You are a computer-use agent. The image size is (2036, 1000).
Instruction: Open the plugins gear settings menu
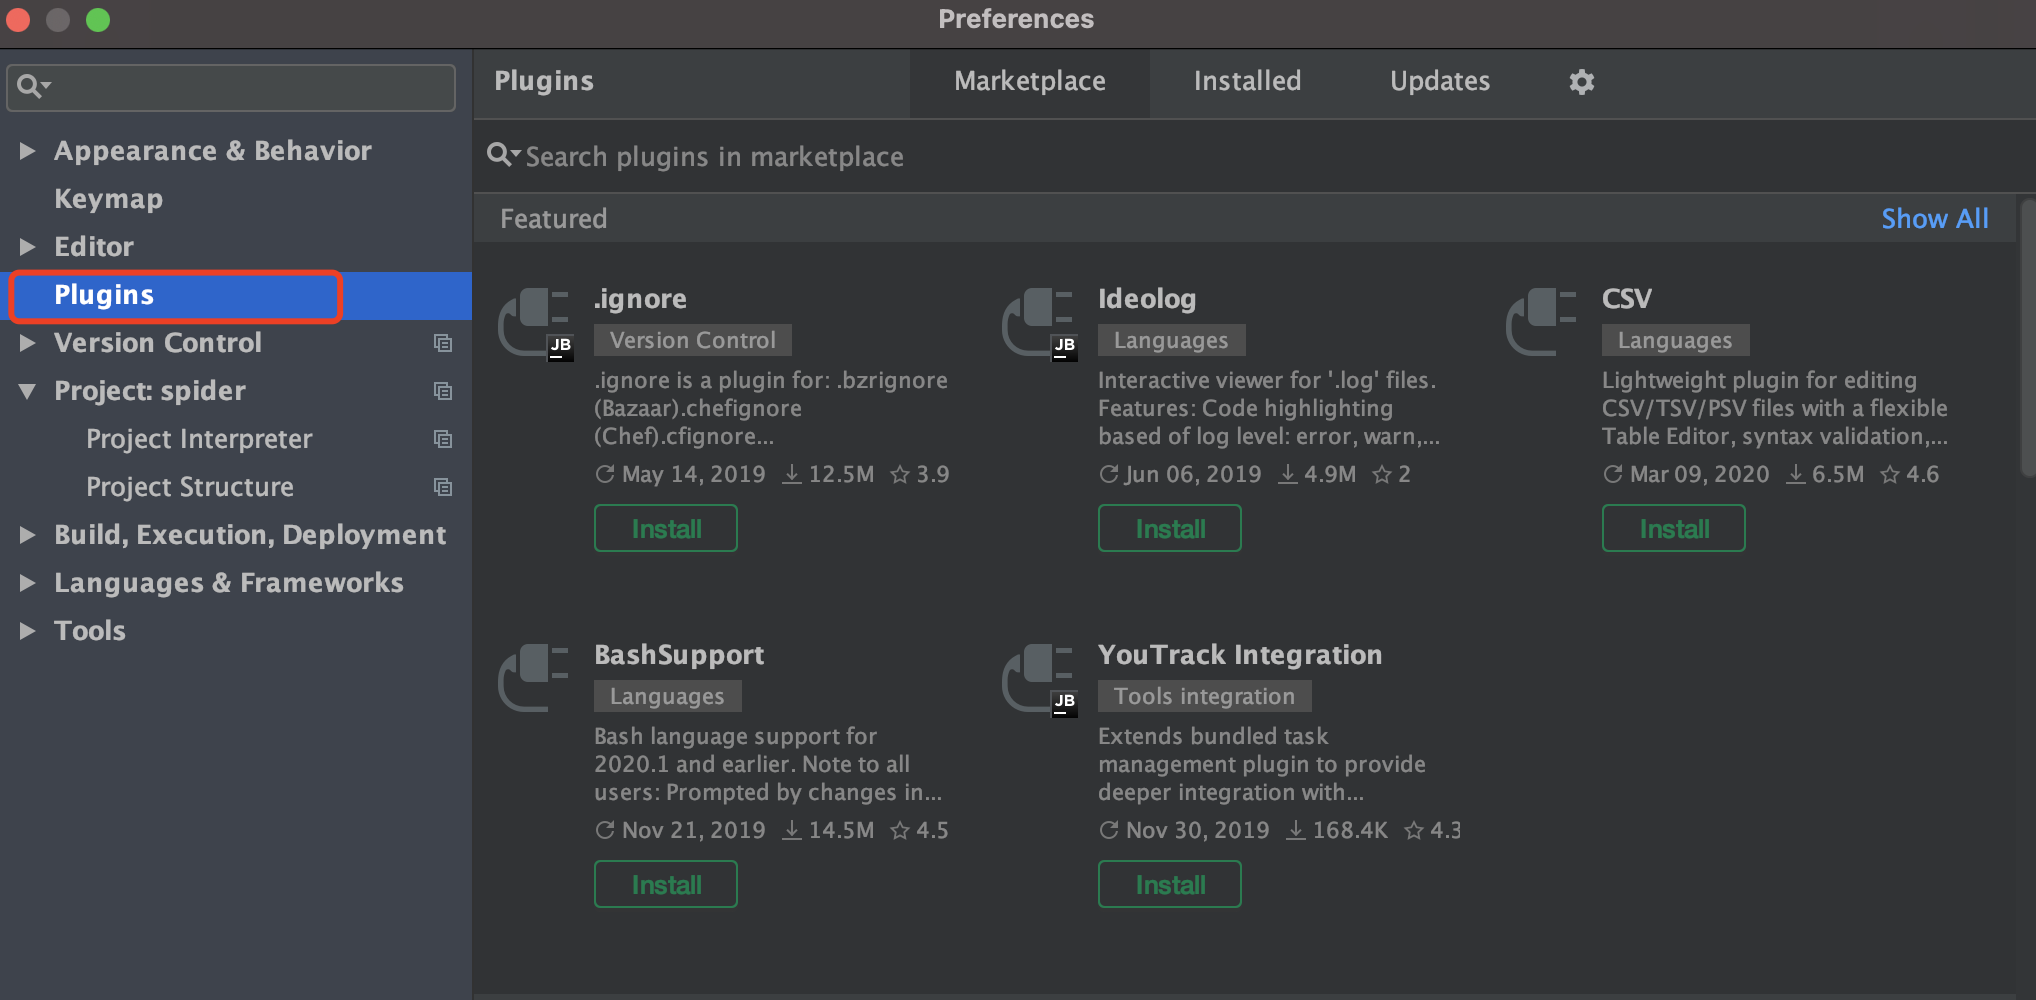click(x=1581, y=81)
